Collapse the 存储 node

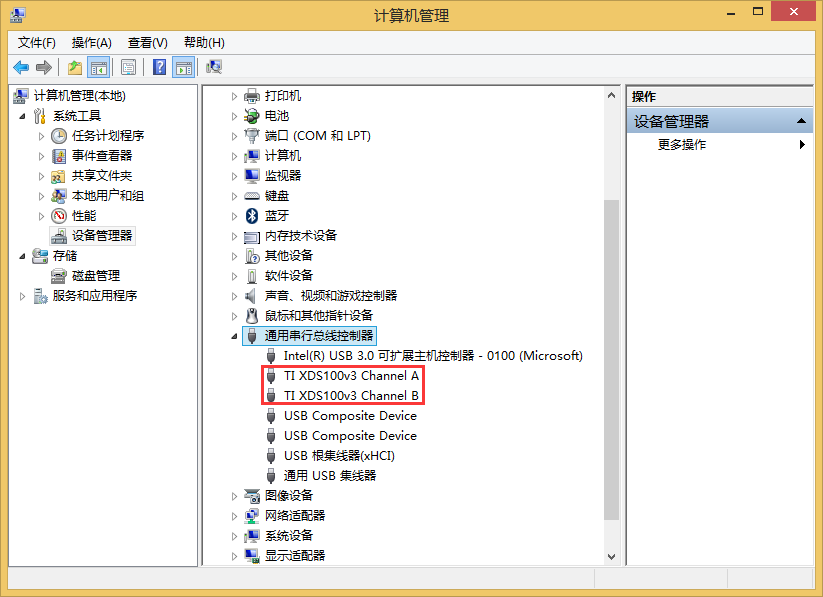point(22,256)
